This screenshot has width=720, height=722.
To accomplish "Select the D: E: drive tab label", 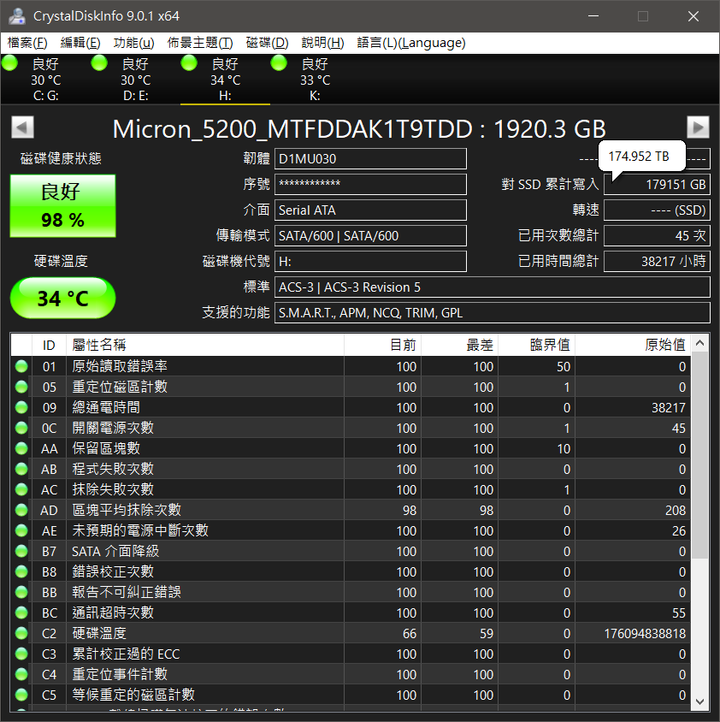I will point(135,96).
